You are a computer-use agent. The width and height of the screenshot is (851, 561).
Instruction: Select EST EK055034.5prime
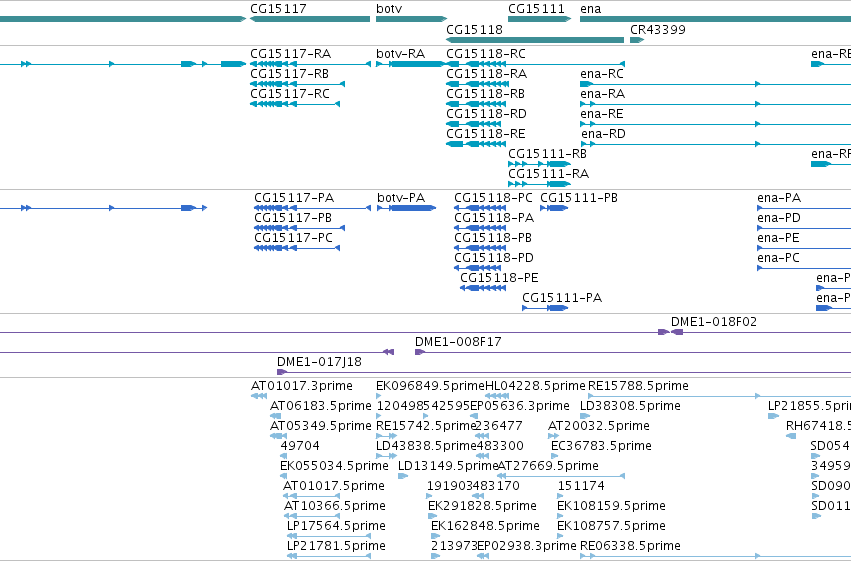334,466
